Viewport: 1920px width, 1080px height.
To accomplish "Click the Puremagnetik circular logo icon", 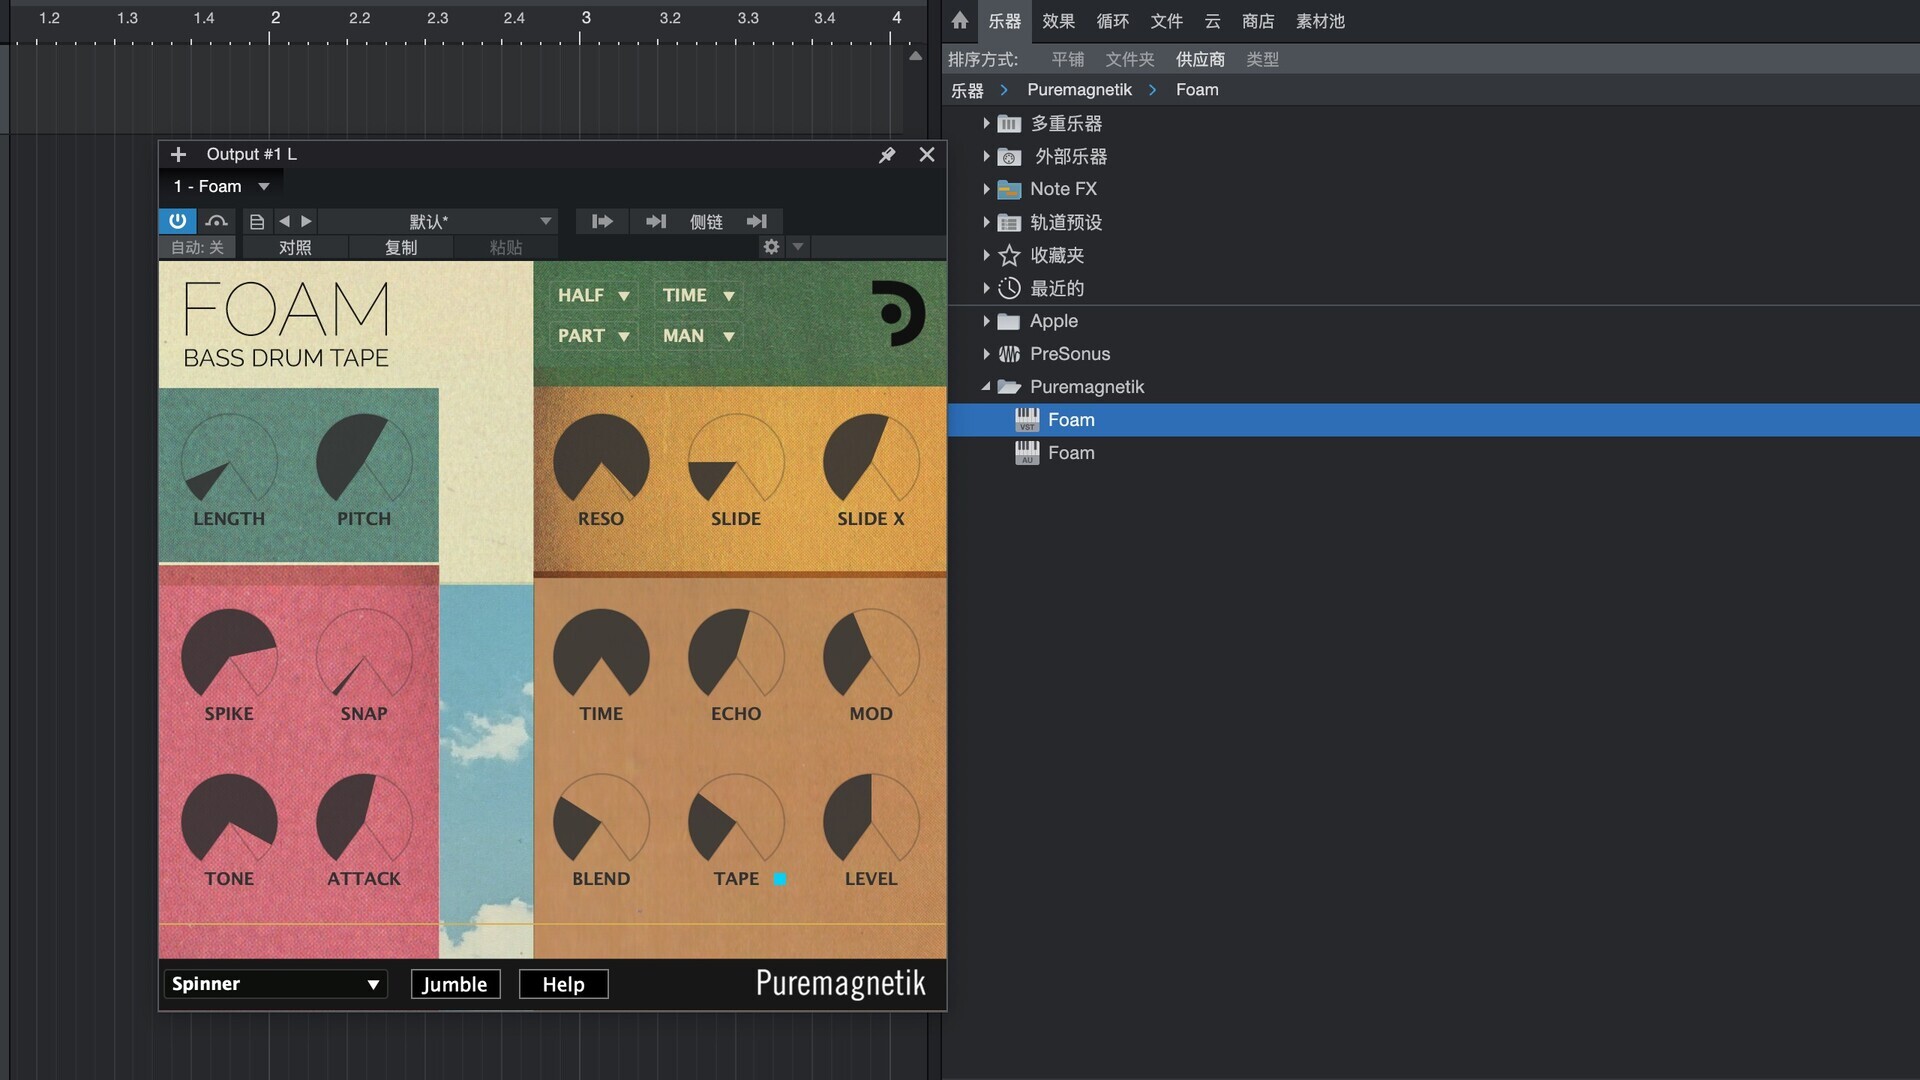I will [897, 313].
